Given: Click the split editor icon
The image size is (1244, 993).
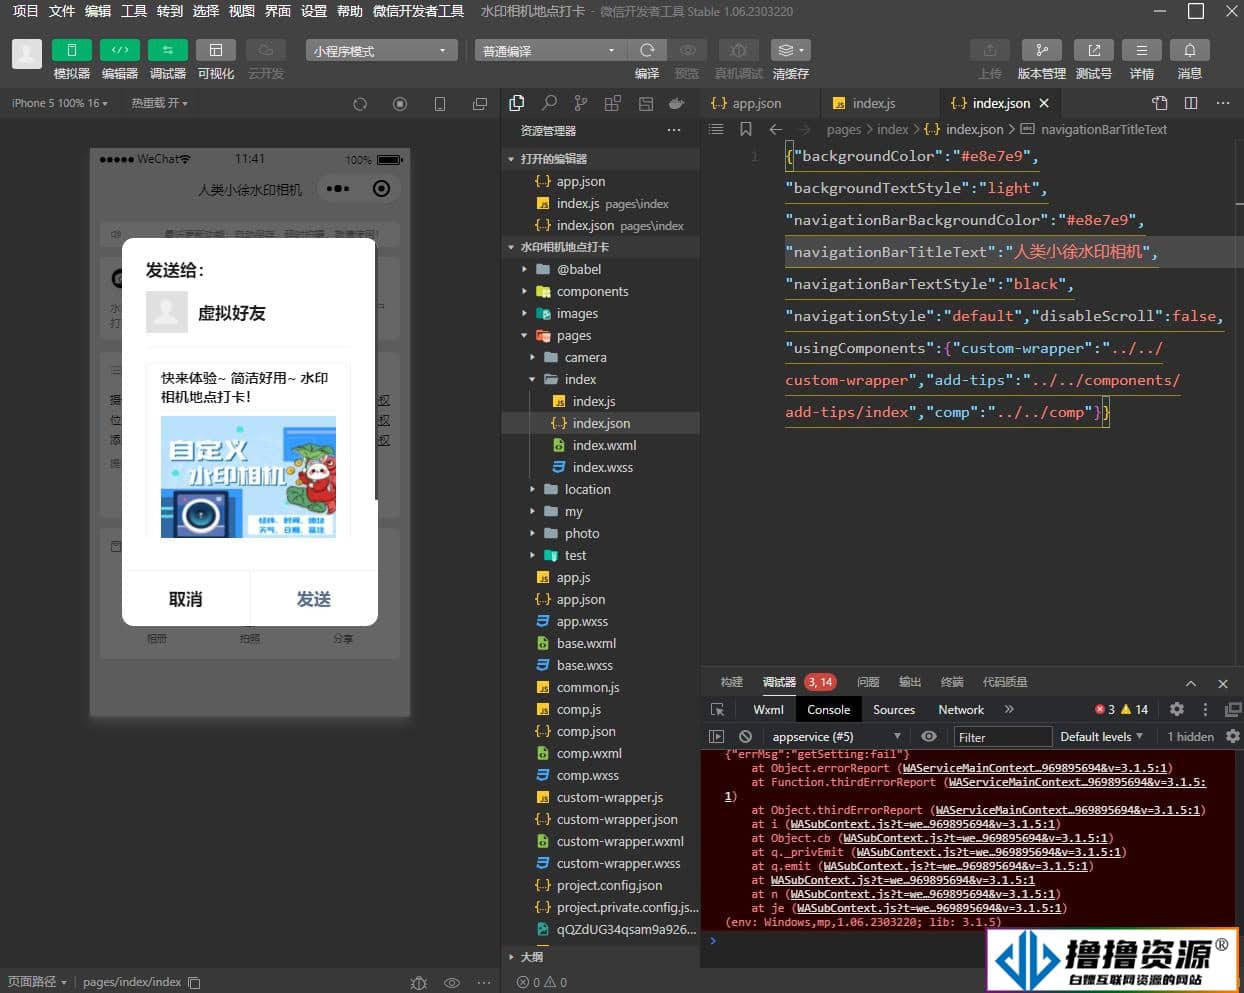Looking at the screenshot, I should tap(1191, 103).
